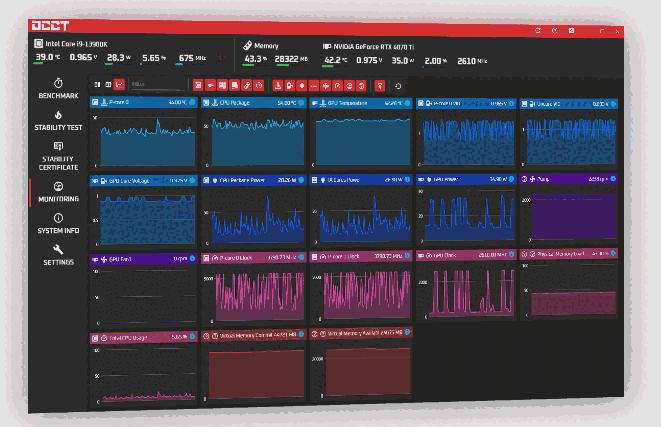The width and height of the screenshot is (661, 427).
Task: Click the GPU Temperature graph area
Action: coord(363,142)
